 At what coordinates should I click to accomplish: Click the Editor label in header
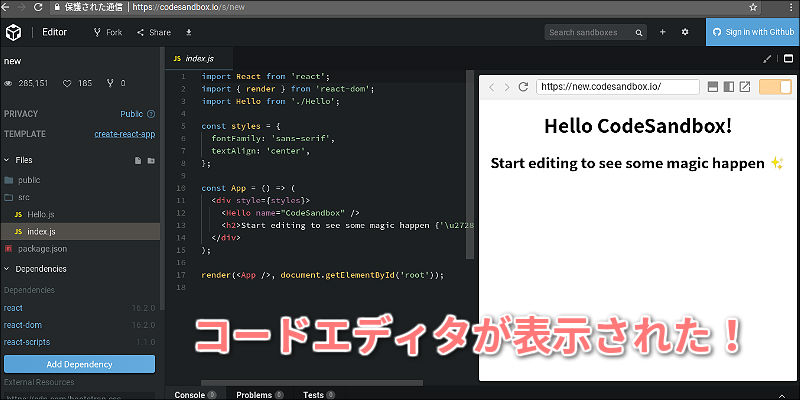pos(55,32)
